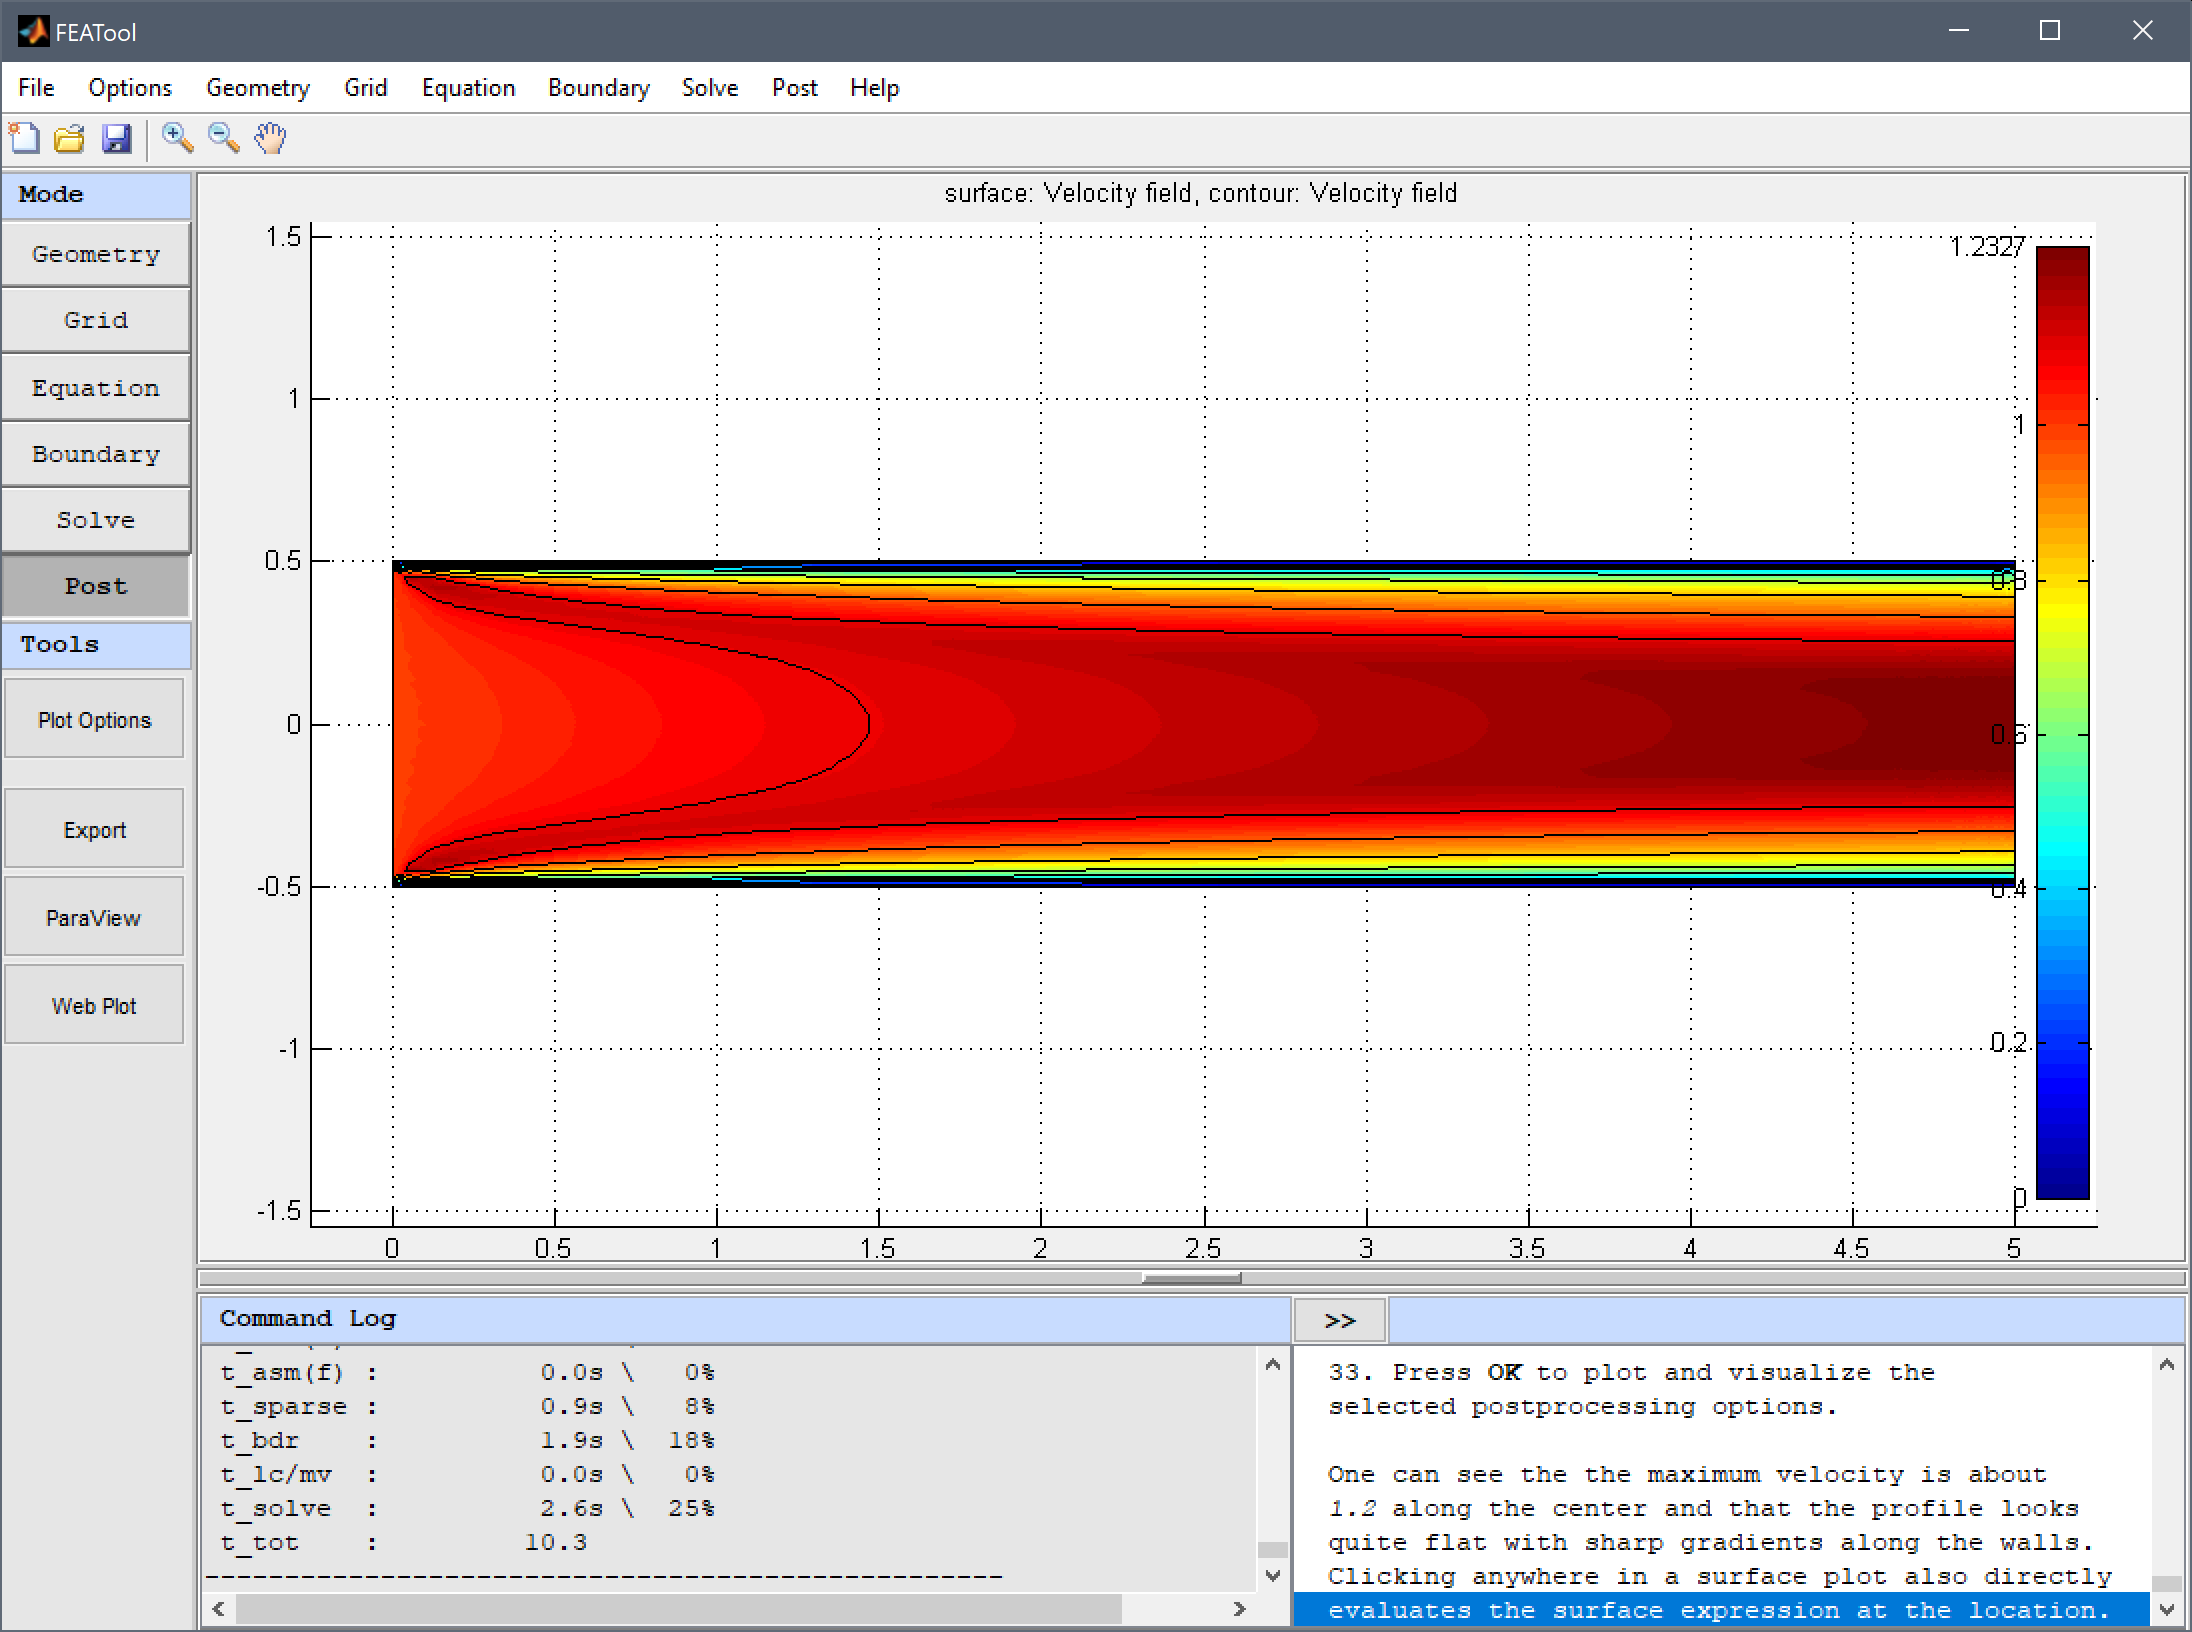Viewport: 2192px width, 1632px height.
Task: Click the New model toolbar icon
Action: coord(24,138)
